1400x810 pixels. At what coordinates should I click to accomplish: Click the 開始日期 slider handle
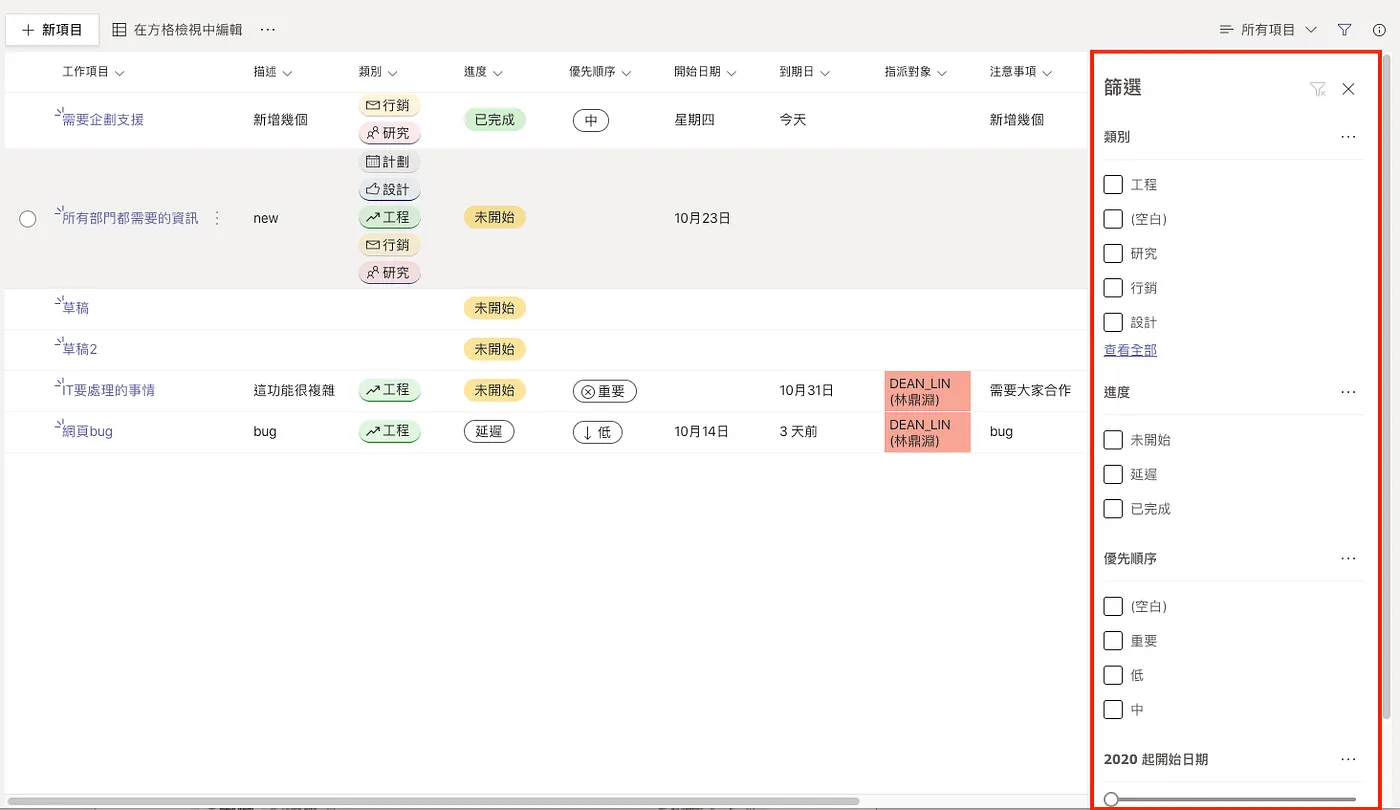coord(1111,799)
